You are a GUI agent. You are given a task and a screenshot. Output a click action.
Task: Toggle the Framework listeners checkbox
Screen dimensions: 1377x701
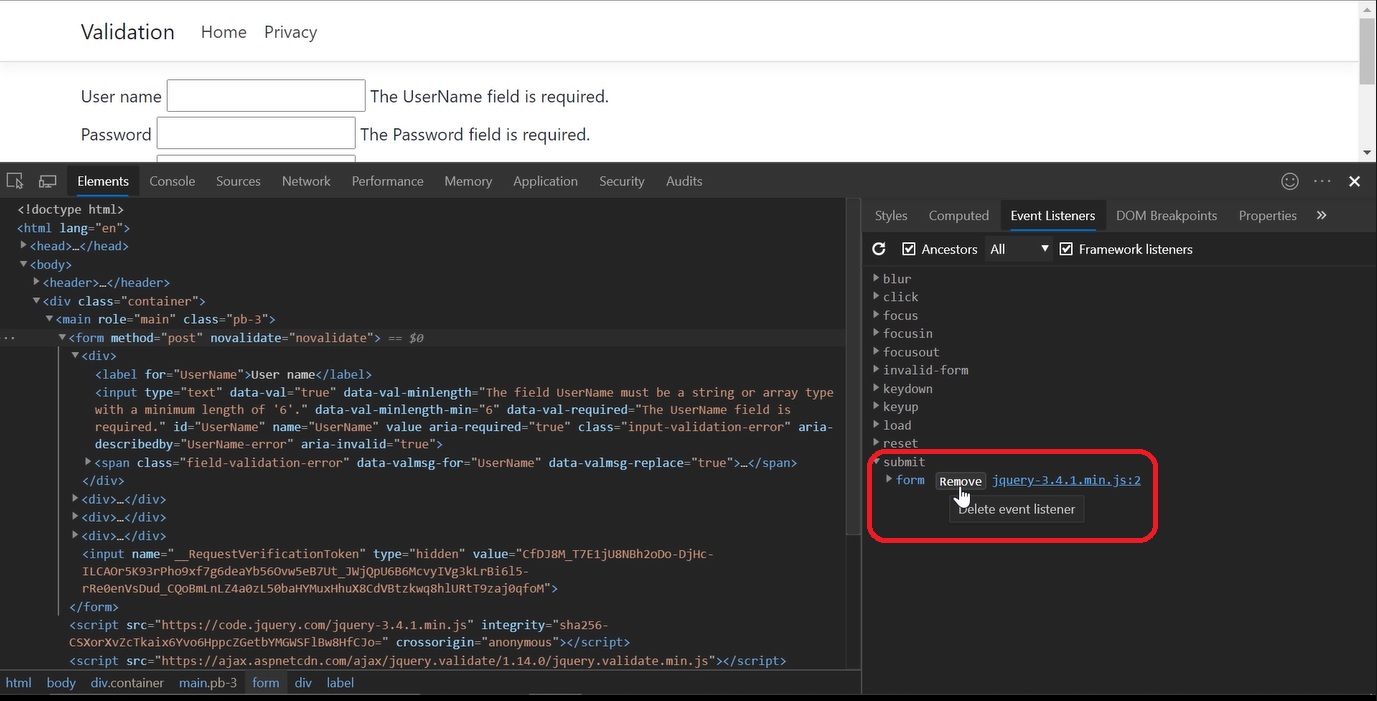click(x=1066, y=249)
